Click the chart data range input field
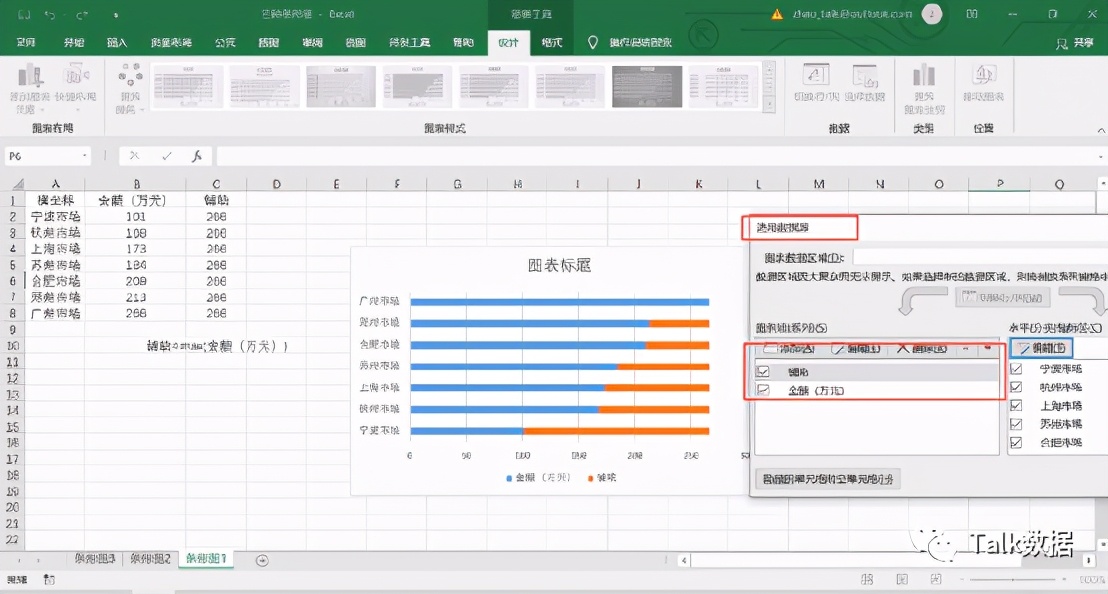Screen dimensions: 1108x594 981,258
